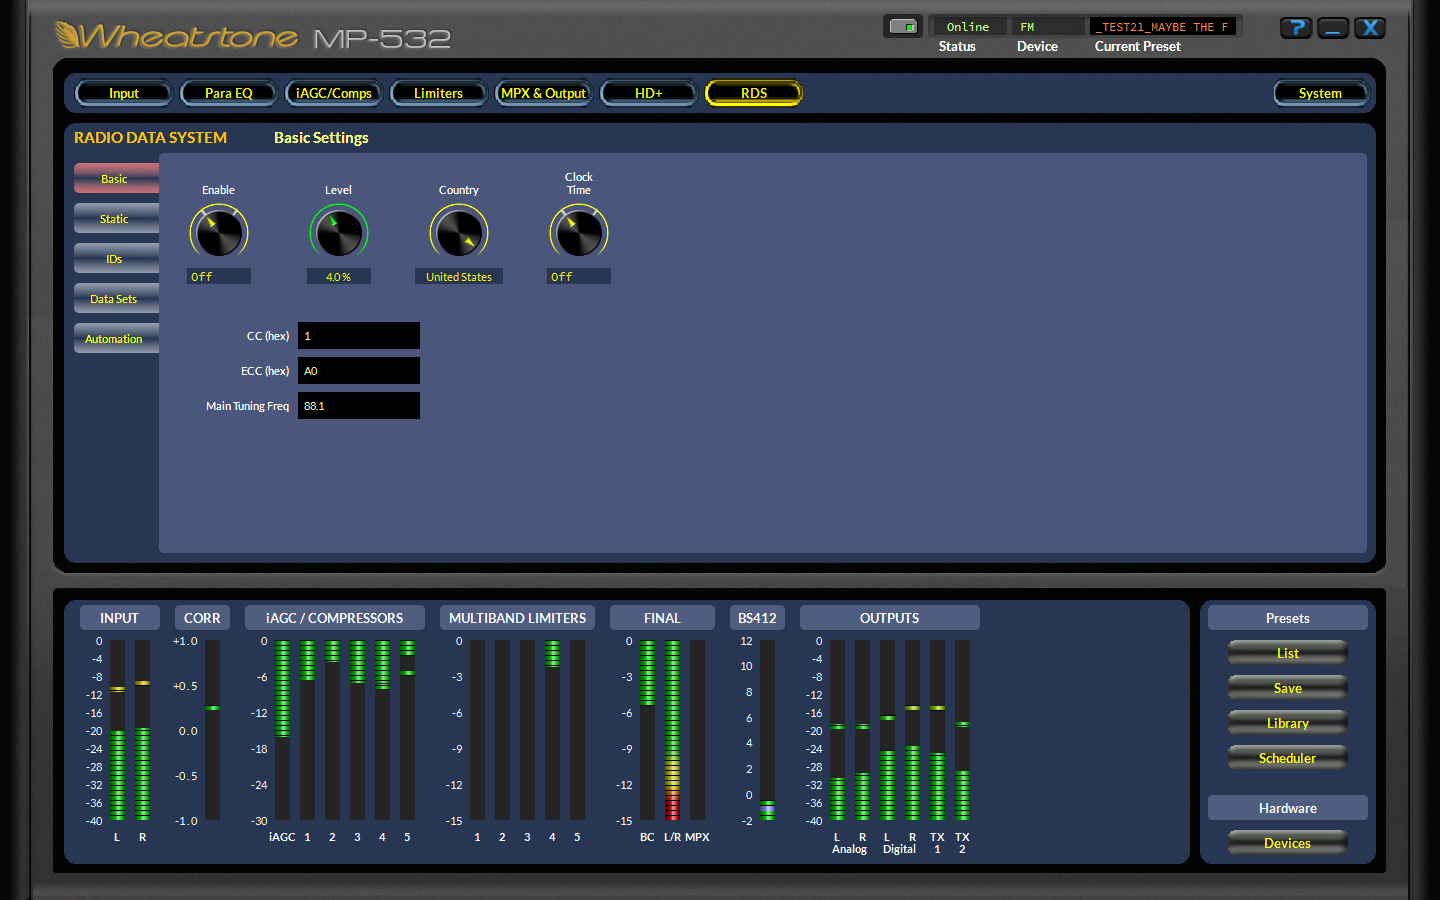Open the Para EQ tab

(229, 93)
